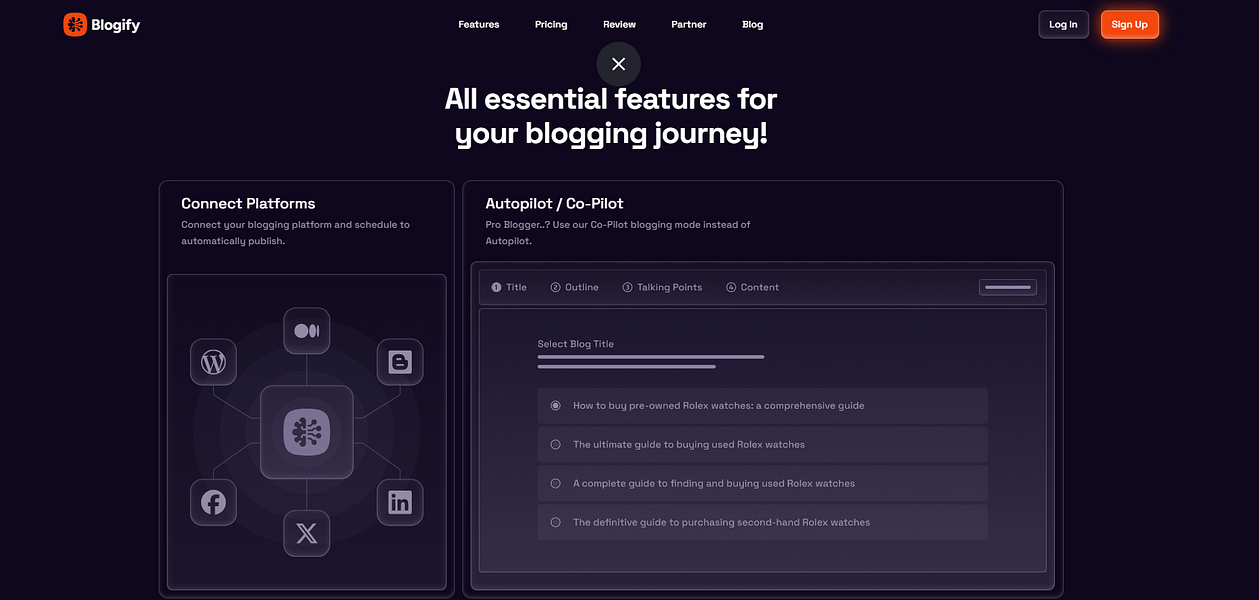The image size is (1259, 600).
Task: Click the central Blogify hub icon
Action: (306, 432)
